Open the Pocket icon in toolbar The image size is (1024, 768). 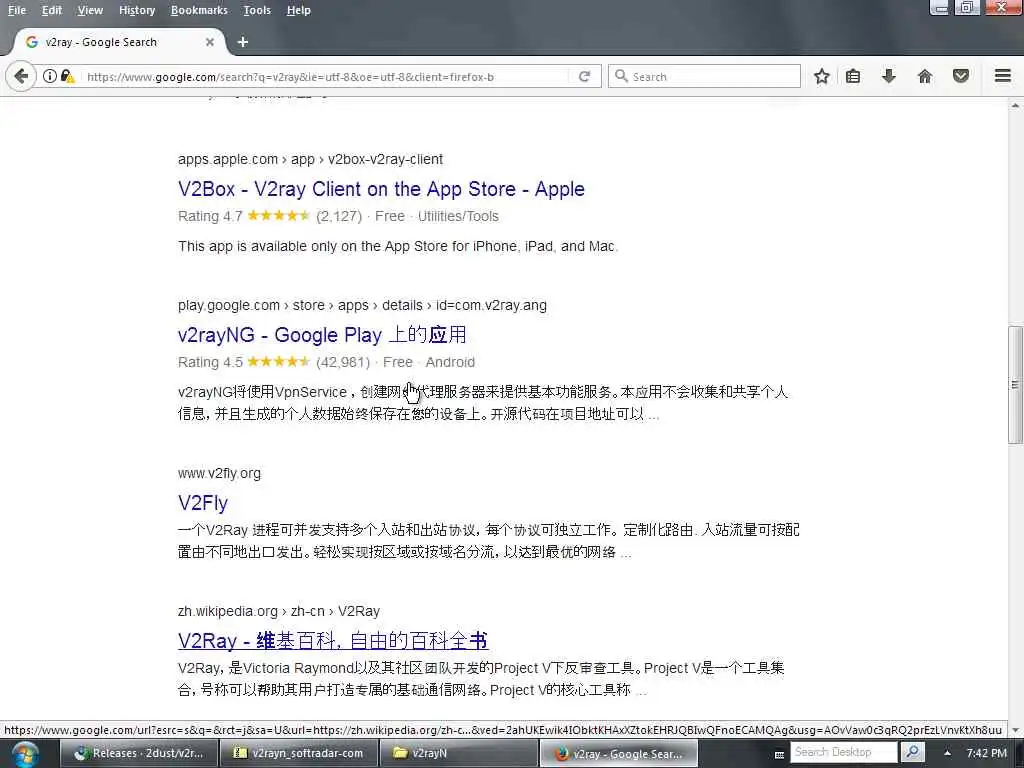(961, 76)
